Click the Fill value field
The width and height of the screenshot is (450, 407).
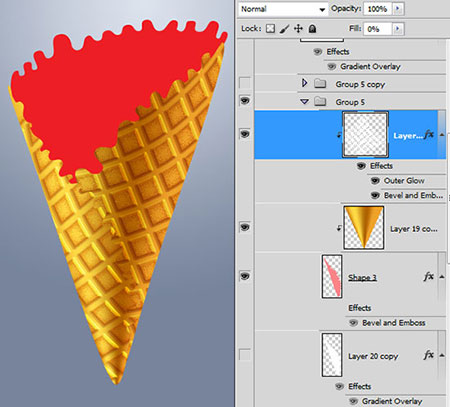(x=377, y=29)
